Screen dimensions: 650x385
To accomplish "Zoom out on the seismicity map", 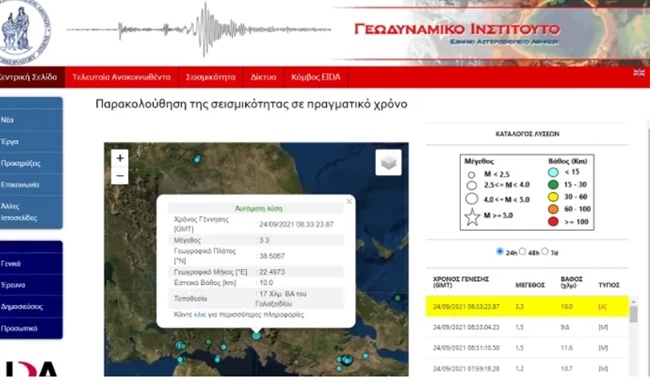I will (120, 176).
